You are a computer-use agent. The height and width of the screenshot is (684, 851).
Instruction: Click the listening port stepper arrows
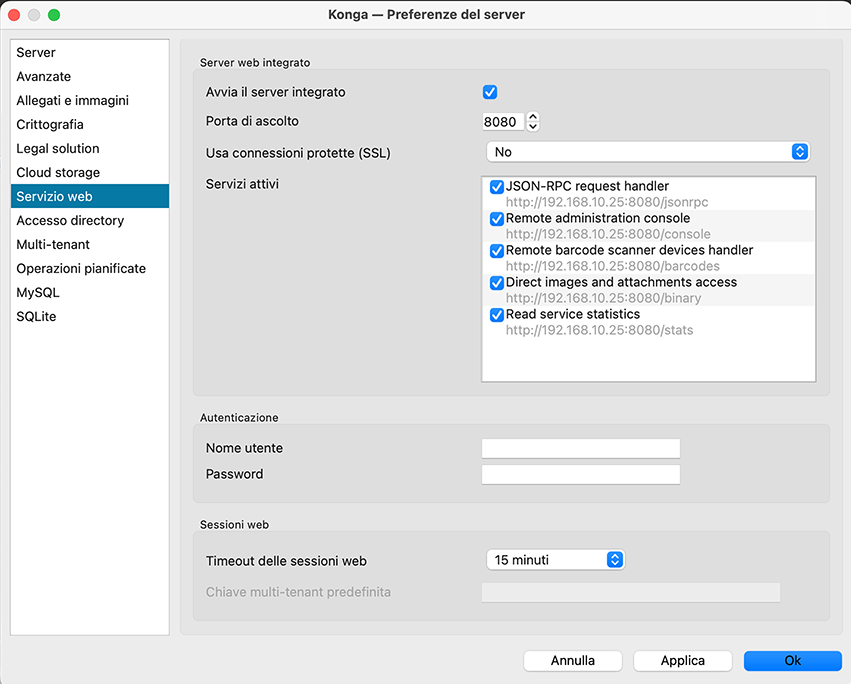[x=533, y=122]
